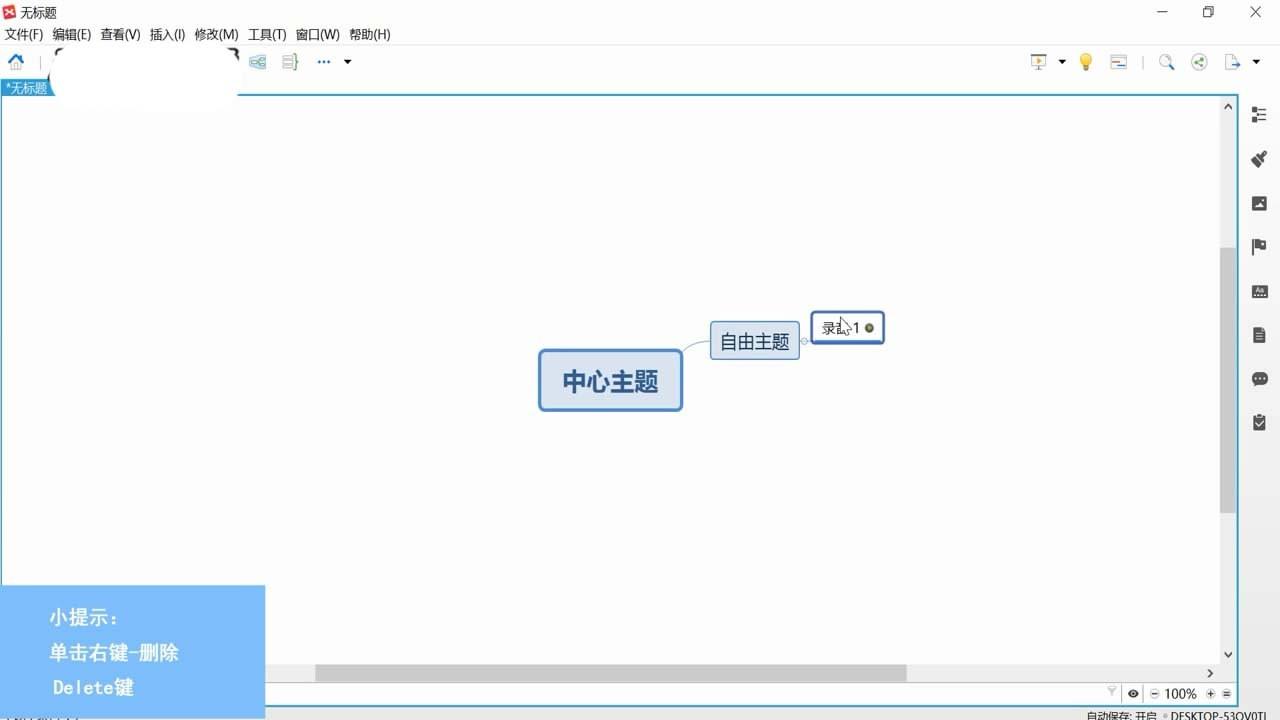Image resolution: width=1280 pixels, height=720 pixels.
Task: Click the share icon in the toolbar
Action: tap(1198, 61)
